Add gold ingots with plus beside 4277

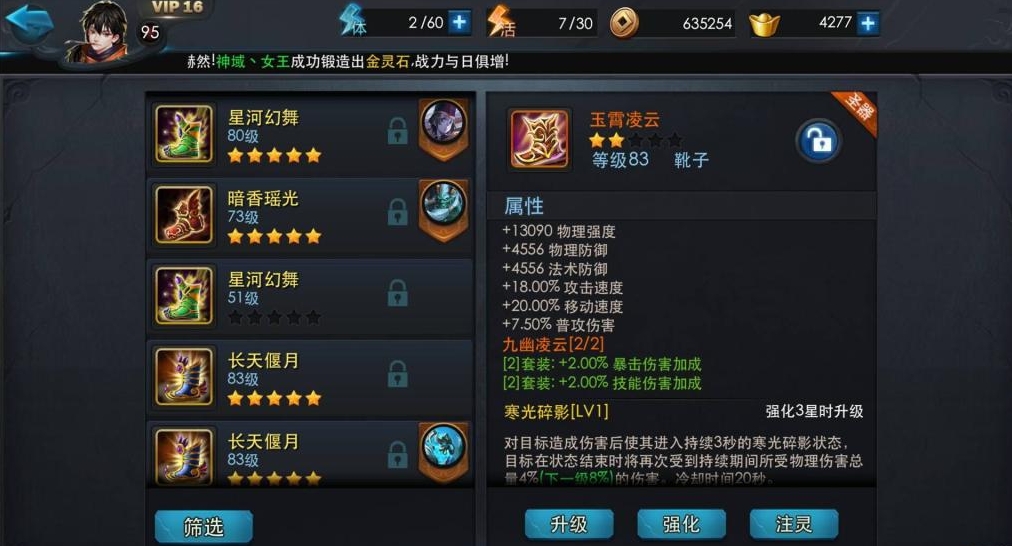tap(868, 23)
